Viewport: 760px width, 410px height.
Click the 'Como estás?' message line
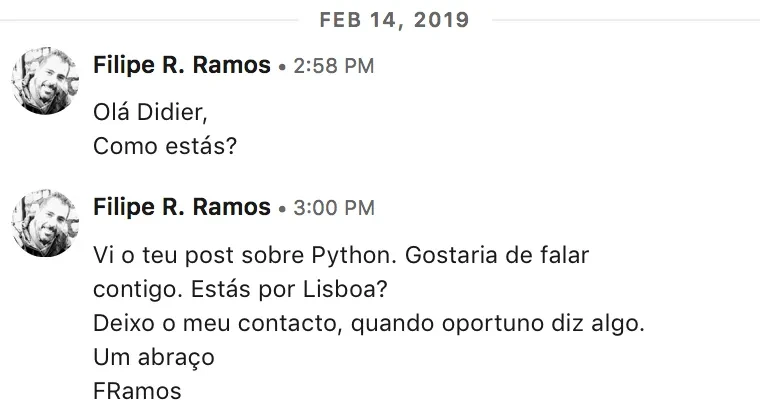[163, 146]
